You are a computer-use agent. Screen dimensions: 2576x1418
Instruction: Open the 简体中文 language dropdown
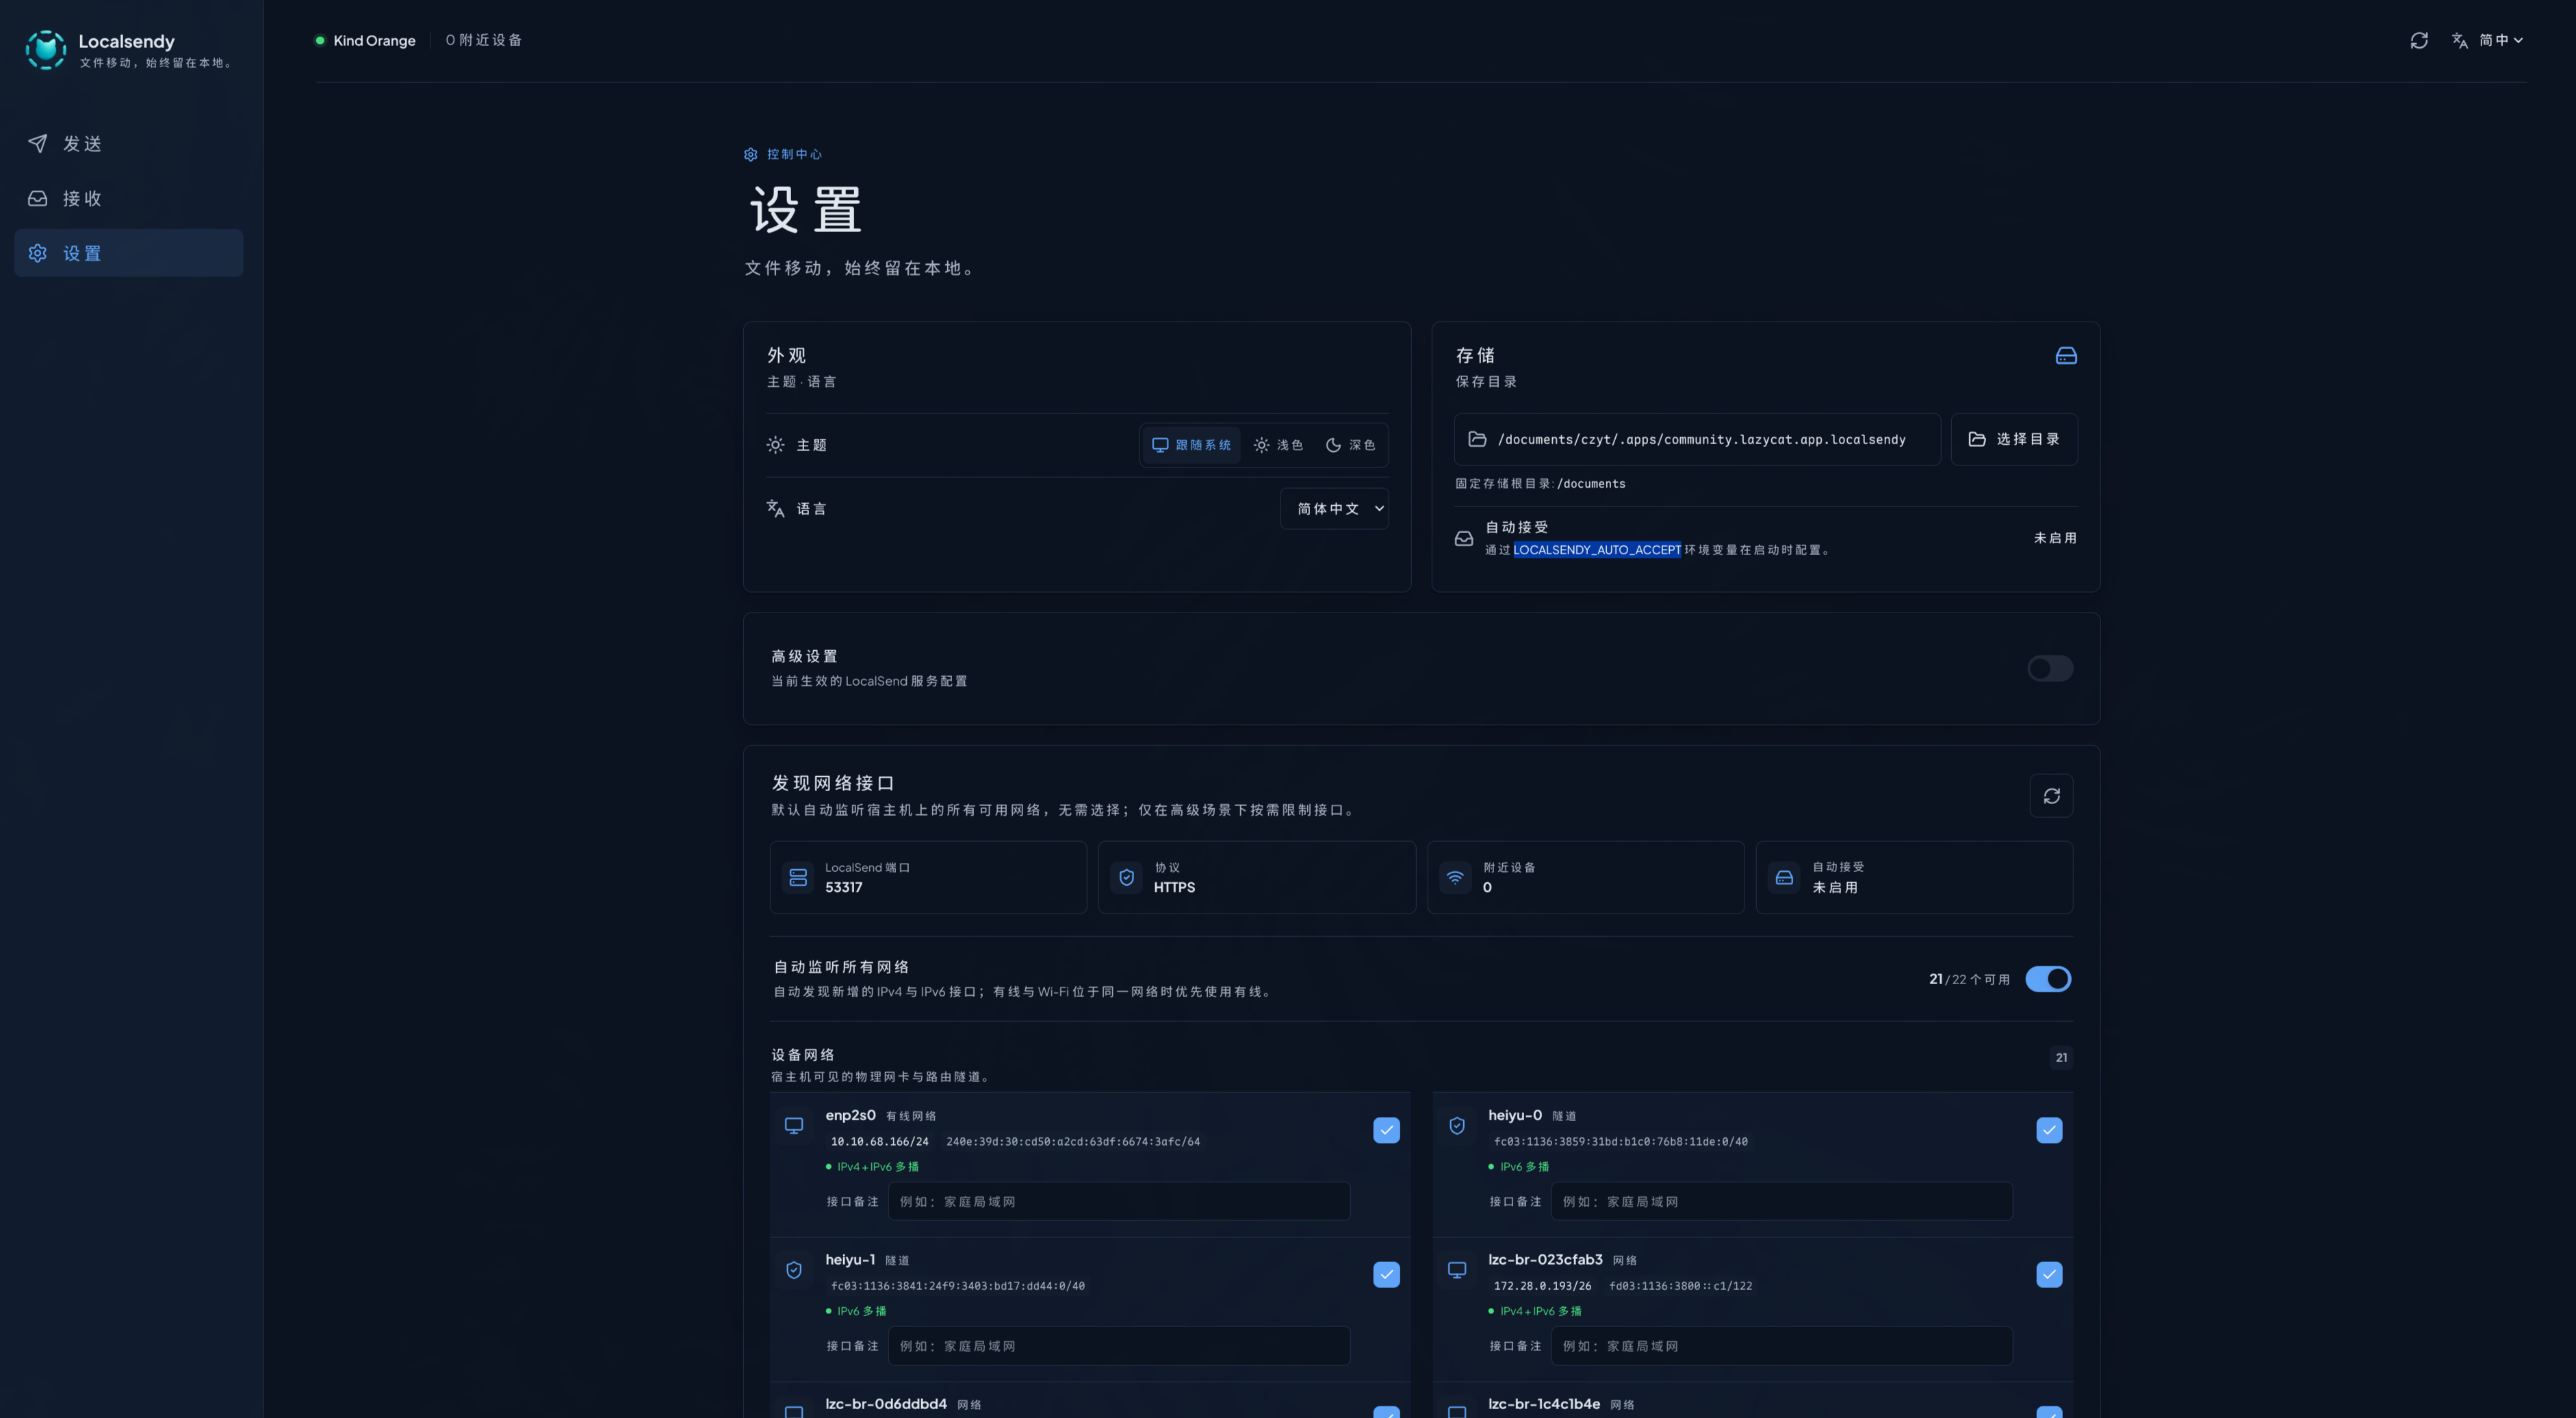[x=1334, y=509]
